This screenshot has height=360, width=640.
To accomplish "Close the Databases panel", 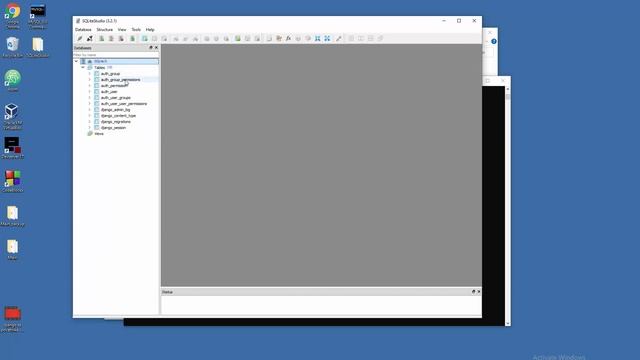I will tap(156, 48).
